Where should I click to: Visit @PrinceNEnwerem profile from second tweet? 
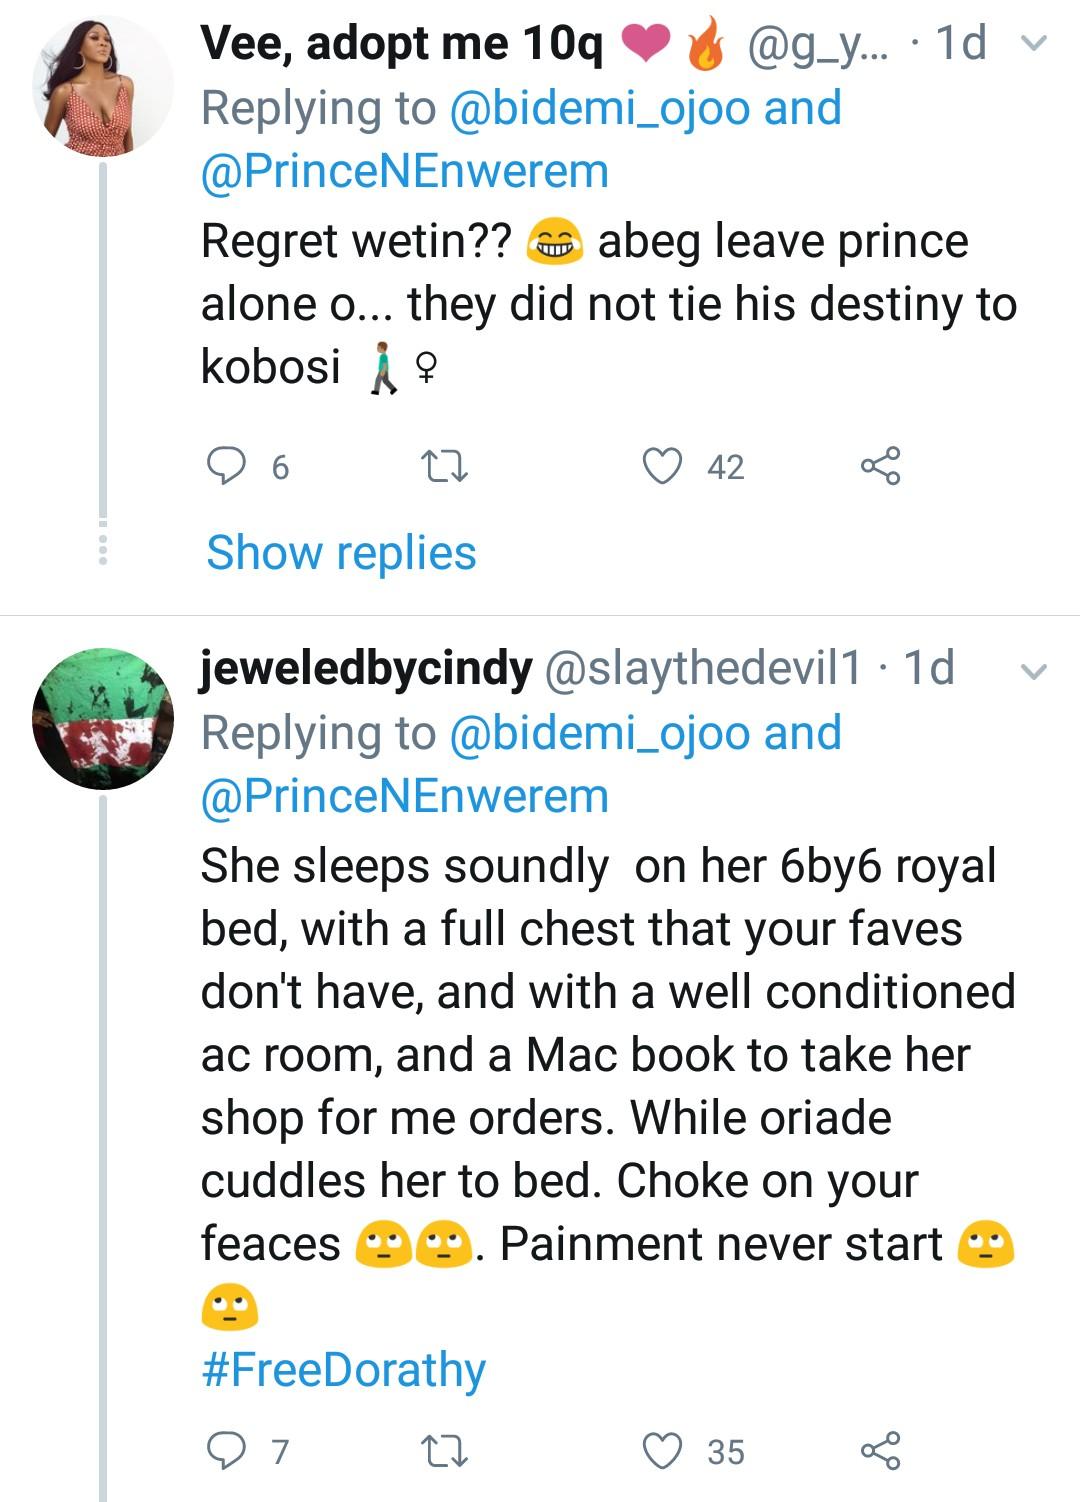coord(405,796)
